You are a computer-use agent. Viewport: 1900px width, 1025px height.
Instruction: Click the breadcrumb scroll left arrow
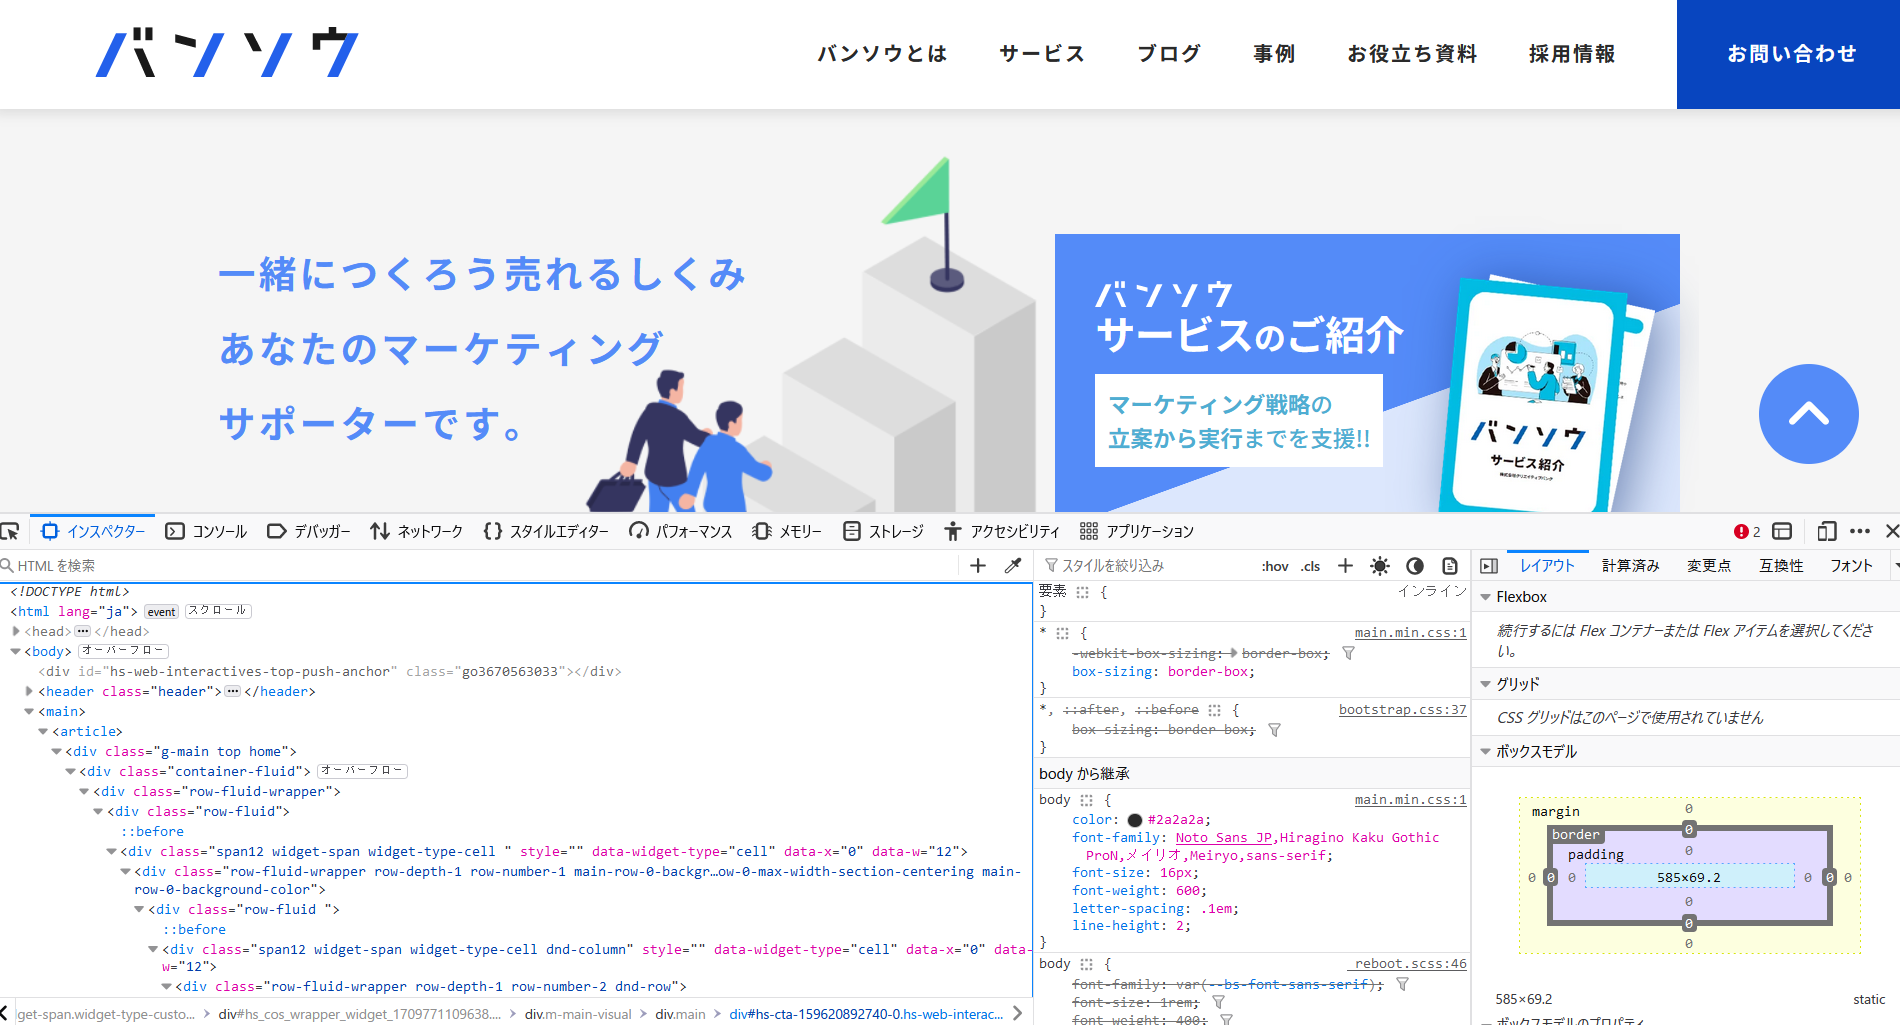pyautogui.click(x=5, y=1013)
